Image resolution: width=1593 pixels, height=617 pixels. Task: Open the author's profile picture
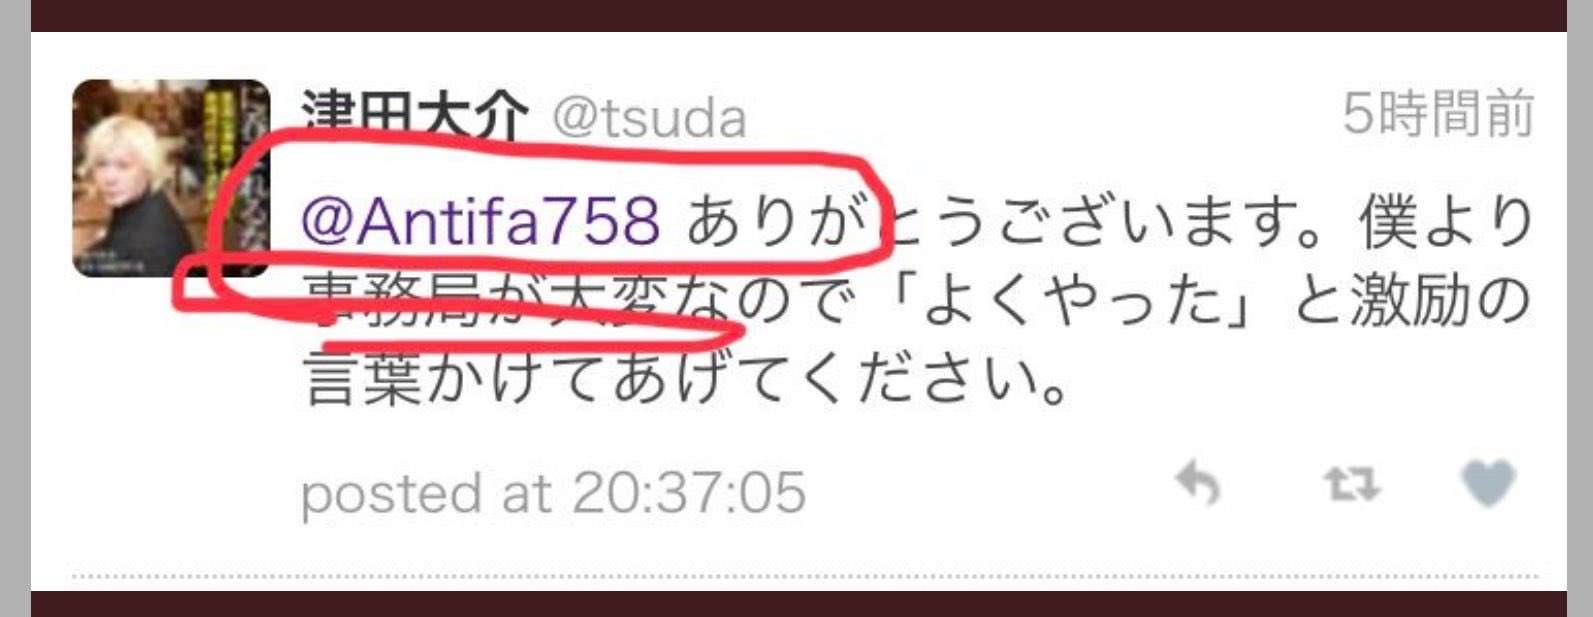point(171,178)
